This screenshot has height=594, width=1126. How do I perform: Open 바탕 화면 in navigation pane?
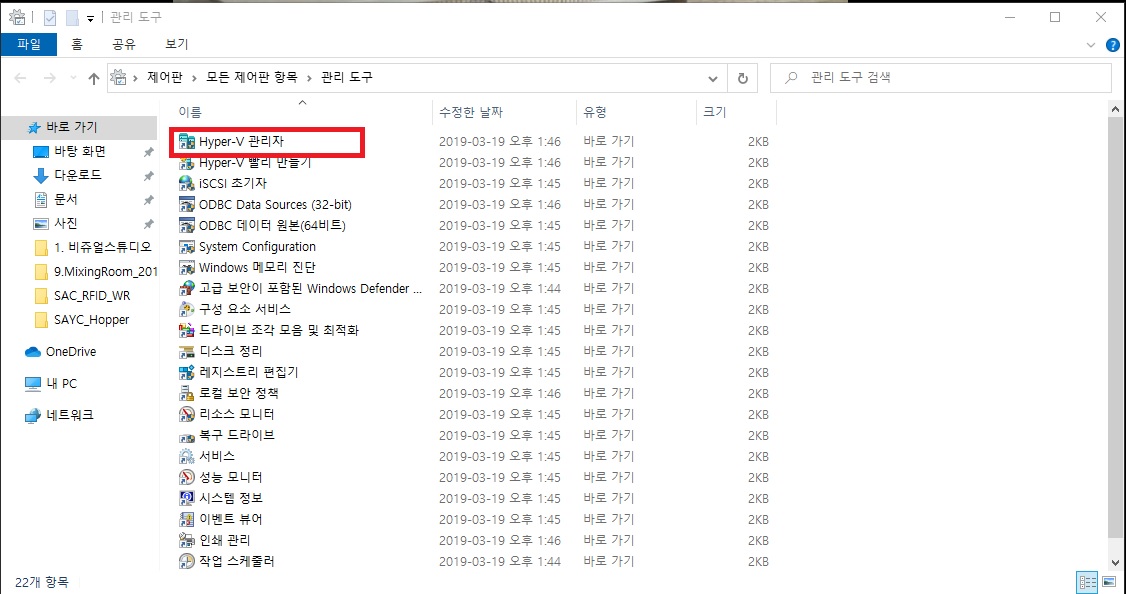point(78,152)
